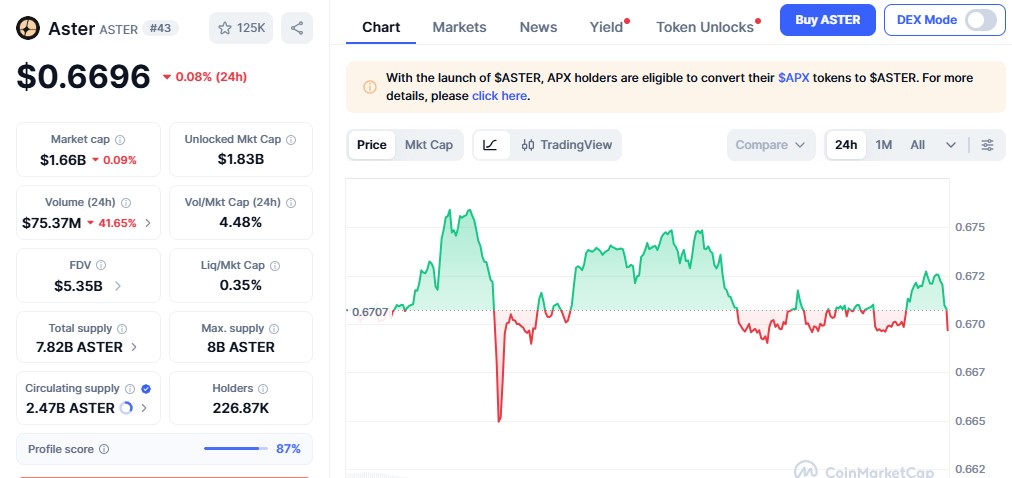Click the Volume (24h) info icon

pyautogui.click(x=126, y=203)
